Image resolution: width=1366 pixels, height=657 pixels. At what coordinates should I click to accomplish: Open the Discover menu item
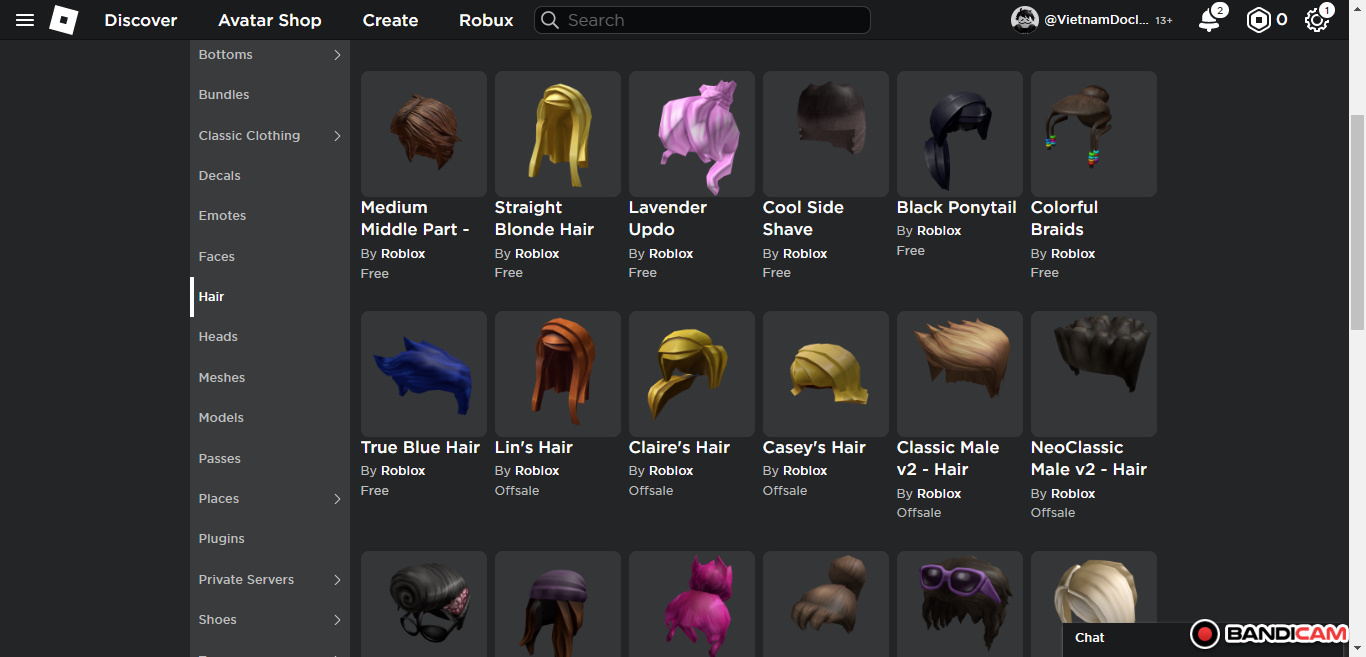pos(141,20)
